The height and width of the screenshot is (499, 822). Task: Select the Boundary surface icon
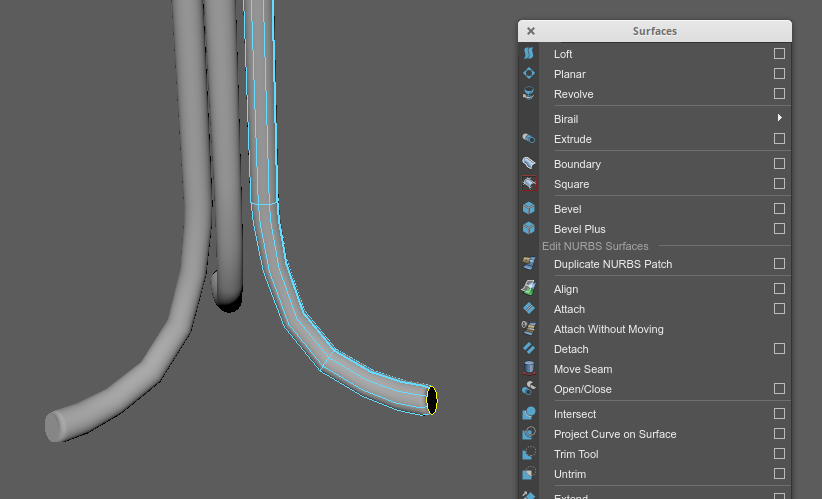point(529,164)
